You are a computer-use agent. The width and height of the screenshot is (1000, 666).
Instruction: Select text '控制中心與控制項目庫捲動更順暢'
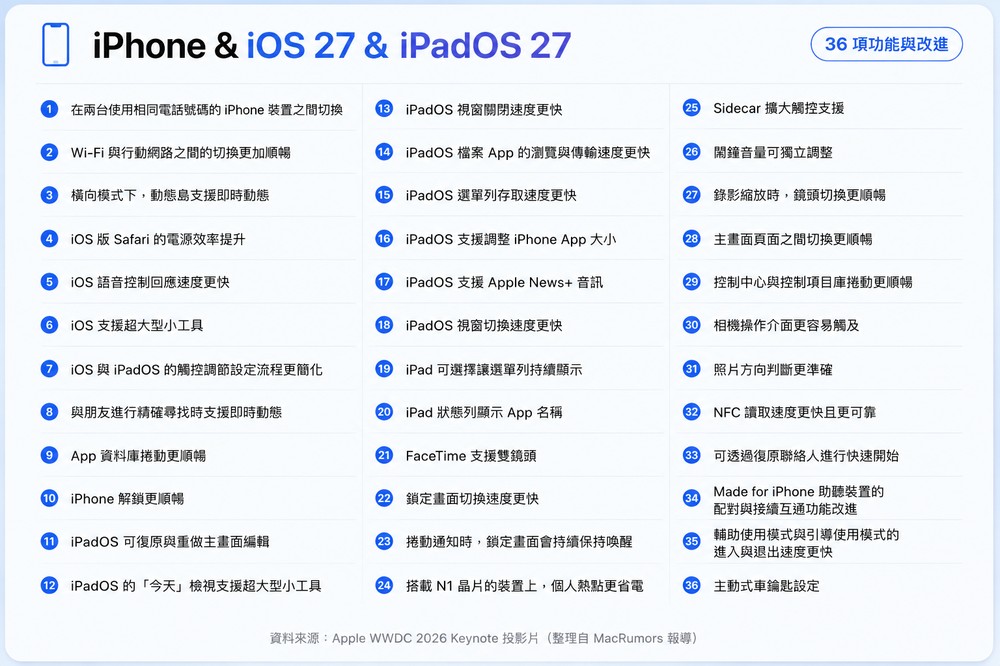click(x=813, y=282)
